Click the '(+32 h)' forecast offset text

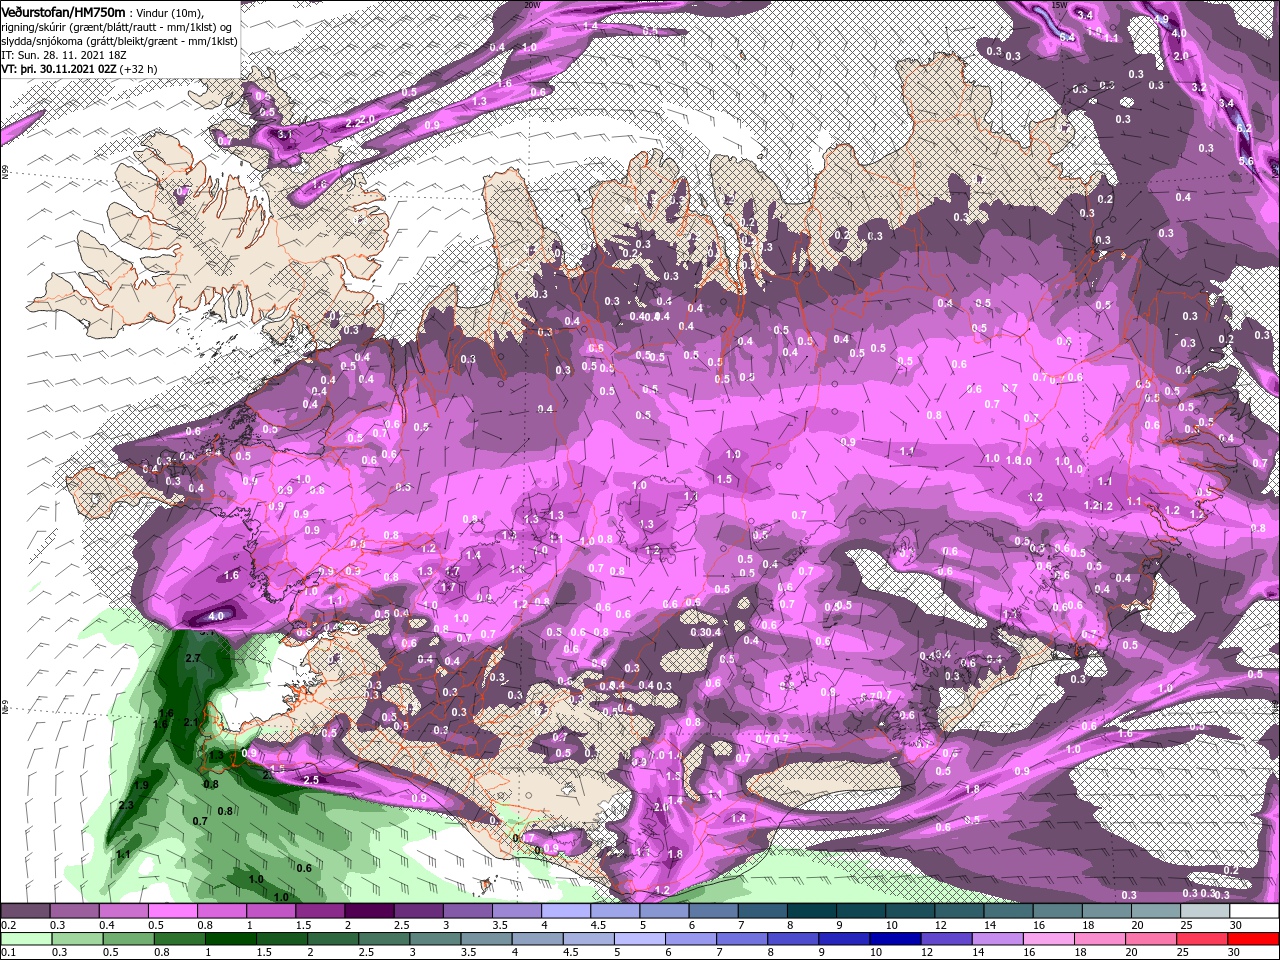point(138,69)
